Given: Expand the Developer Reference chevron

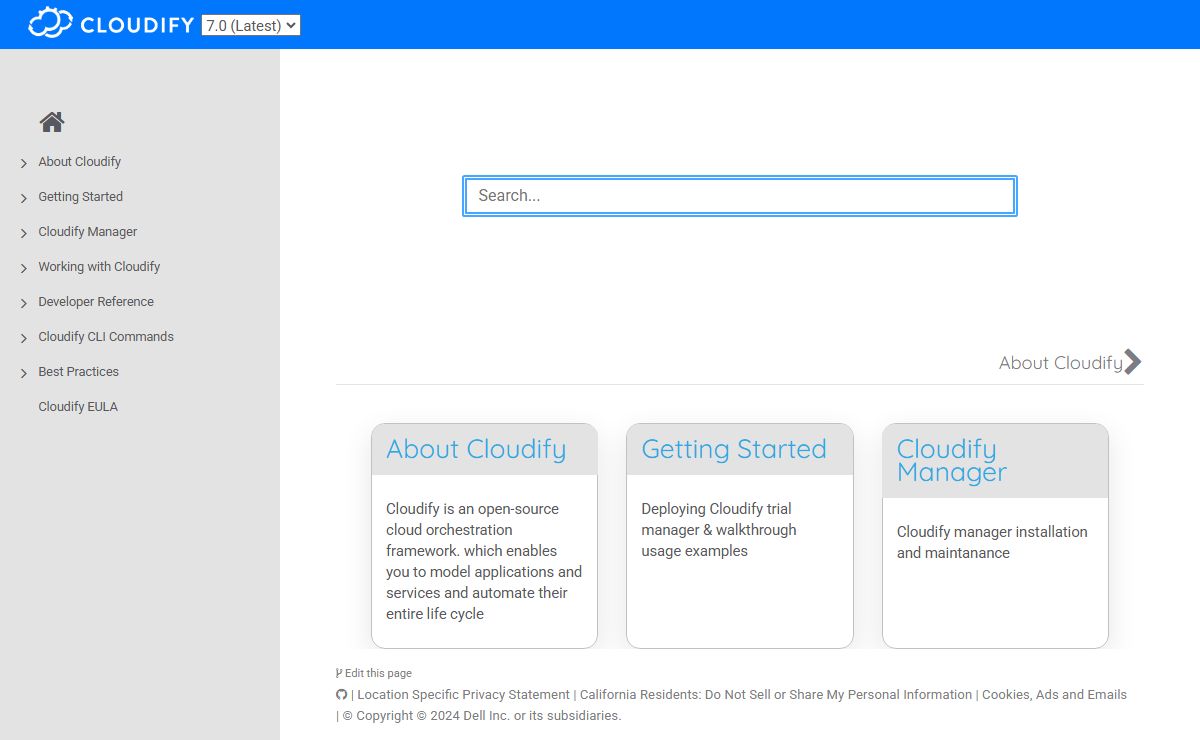Looking at the screenshot, I should [24, 303].
